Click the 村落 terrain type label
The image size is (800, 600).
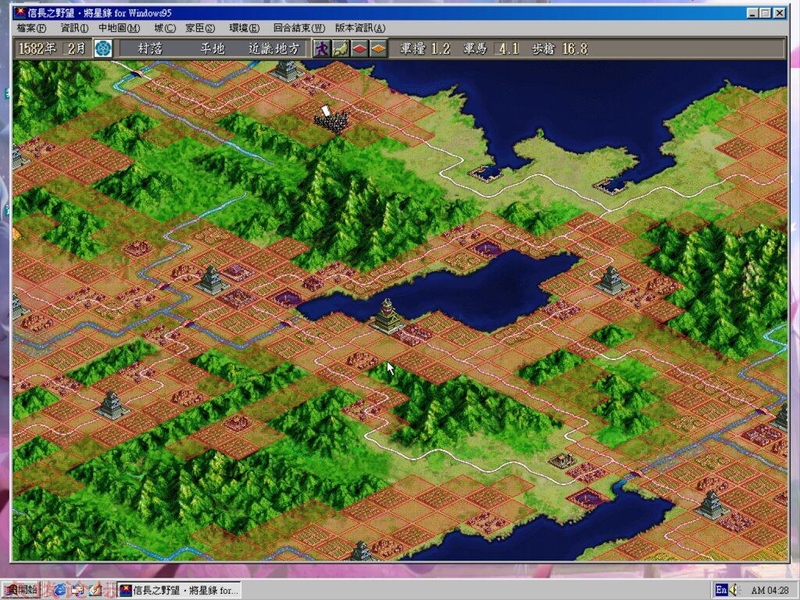(x=150, y=48)
